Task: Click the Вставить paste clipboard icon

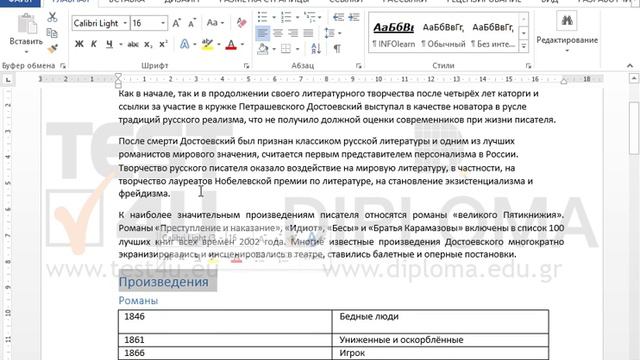Action: coord(27,23)
